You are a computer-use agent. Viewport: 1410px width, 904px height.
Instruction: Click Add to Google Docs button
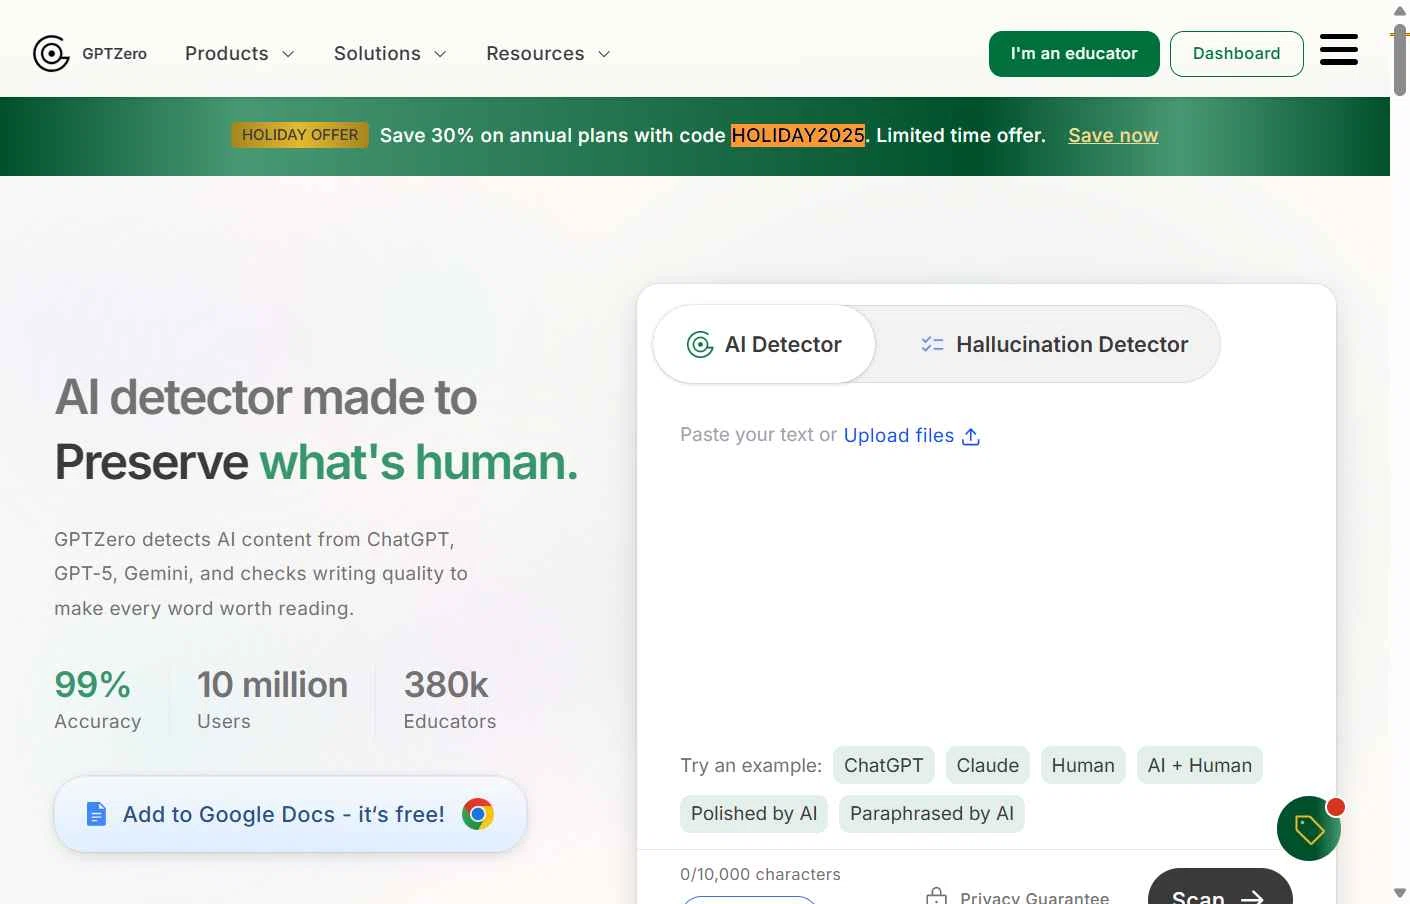click(x=290, y=814)
